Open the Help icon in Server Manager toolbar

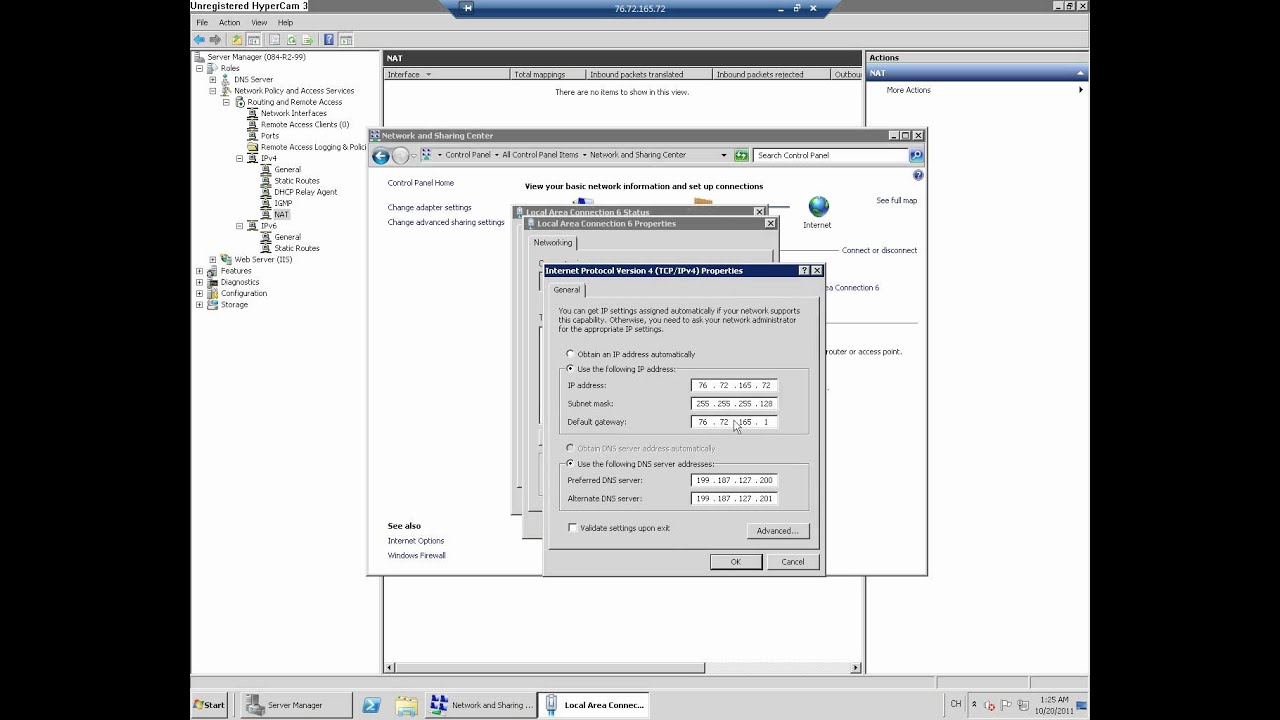click(329, 40)
